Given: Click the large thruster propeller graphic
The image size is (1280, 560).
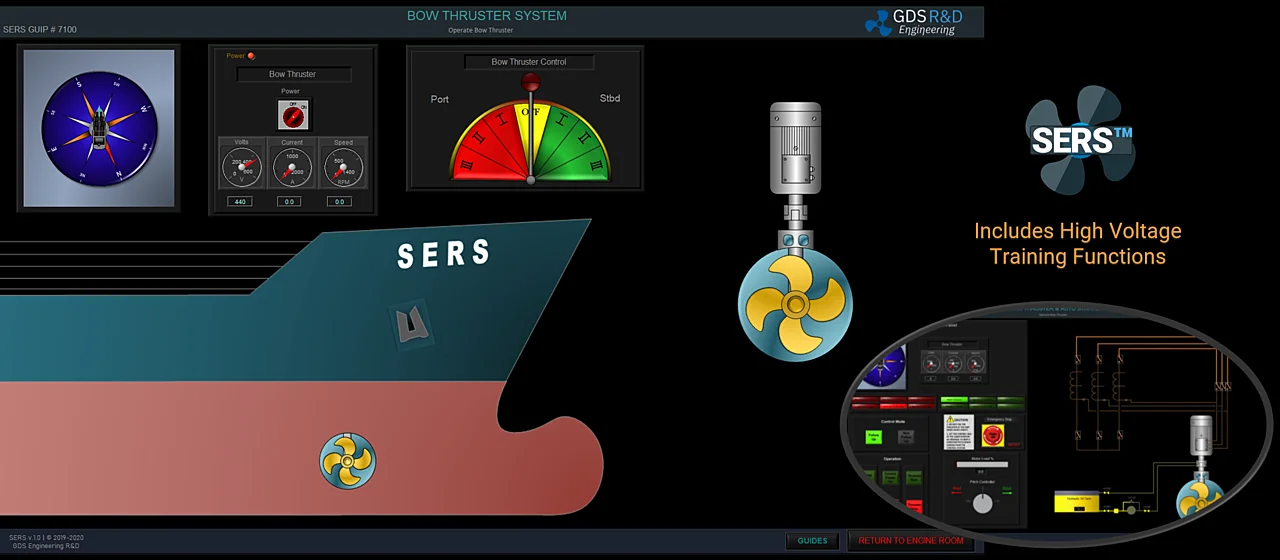Looking at the screenshot, I should [795, 305].
